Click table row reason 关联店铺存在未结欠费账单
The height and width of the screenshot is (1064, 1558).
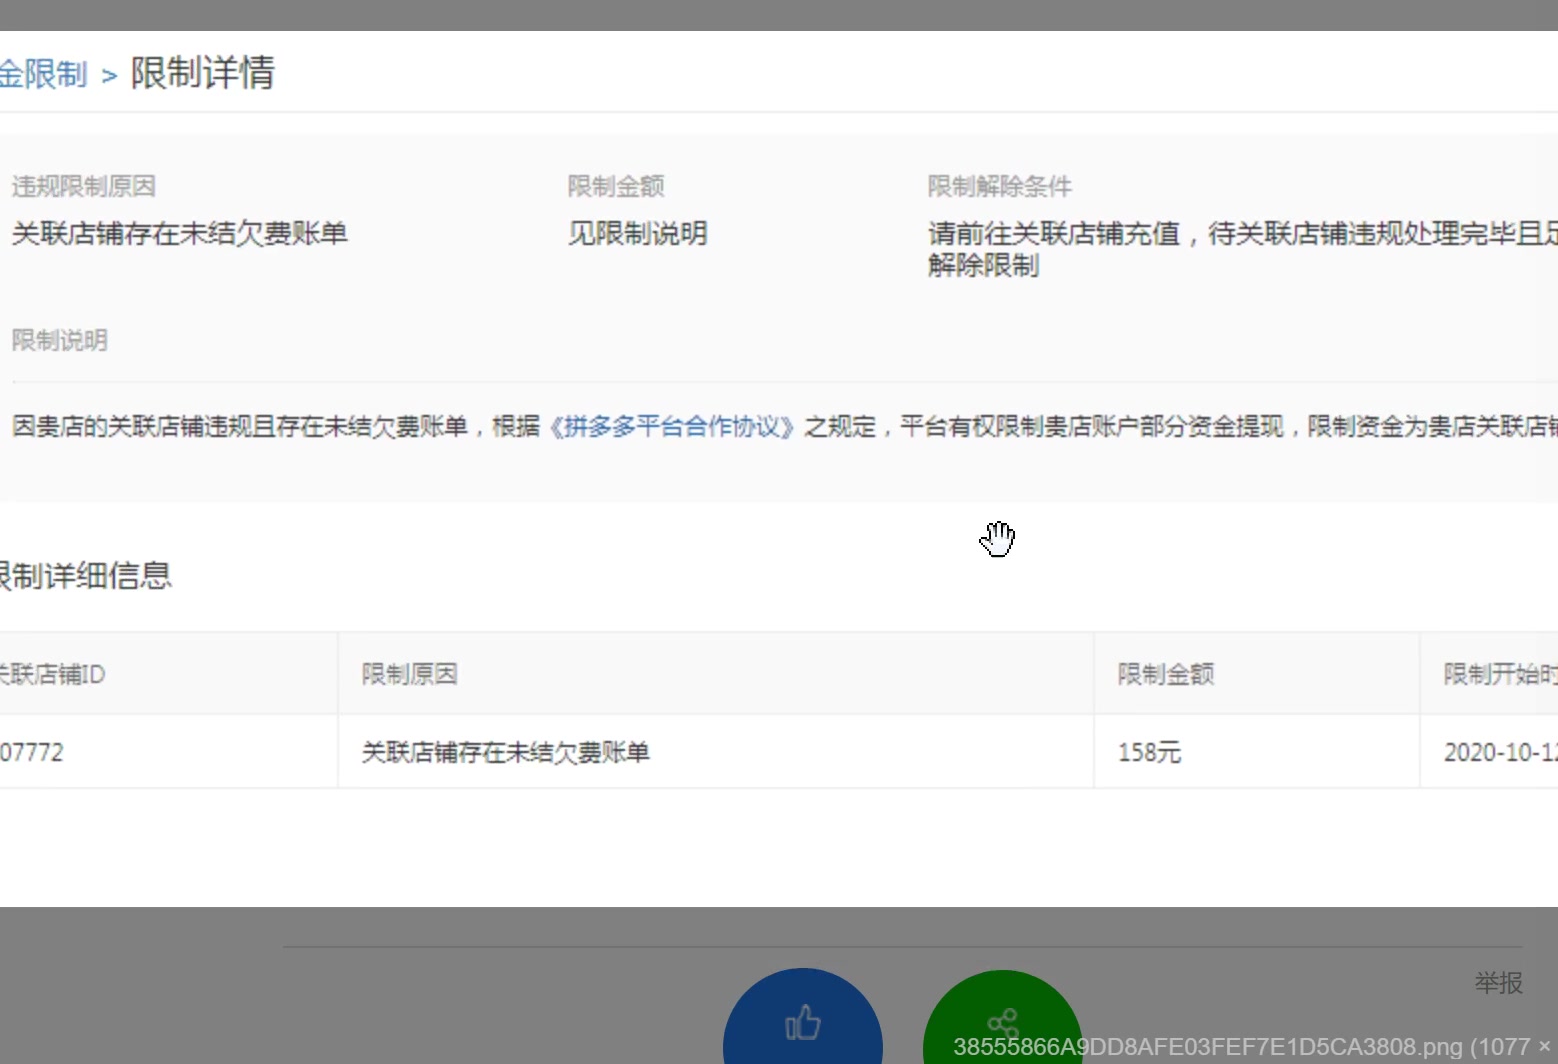[x=506, y=752]
